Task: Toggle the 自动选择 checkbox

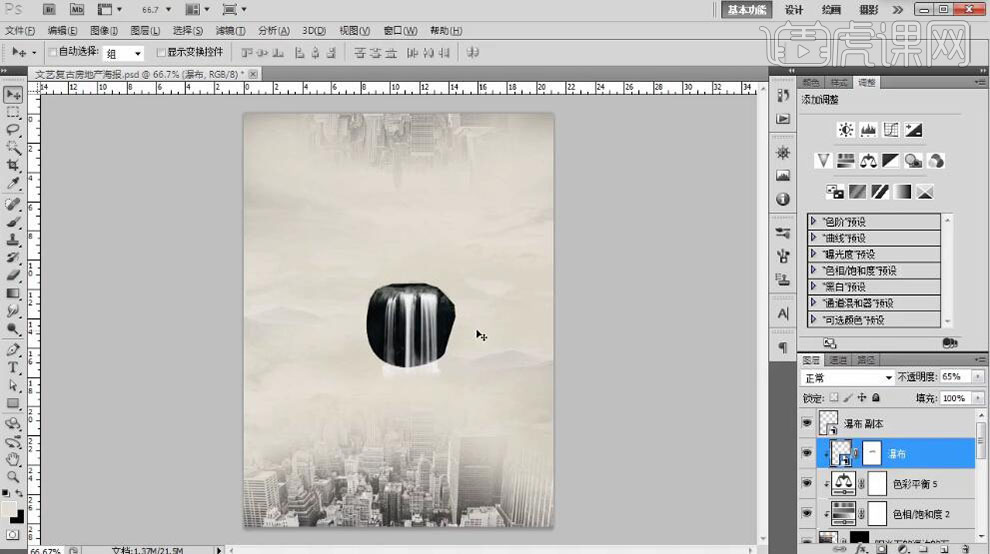Action: click(53, 52)
